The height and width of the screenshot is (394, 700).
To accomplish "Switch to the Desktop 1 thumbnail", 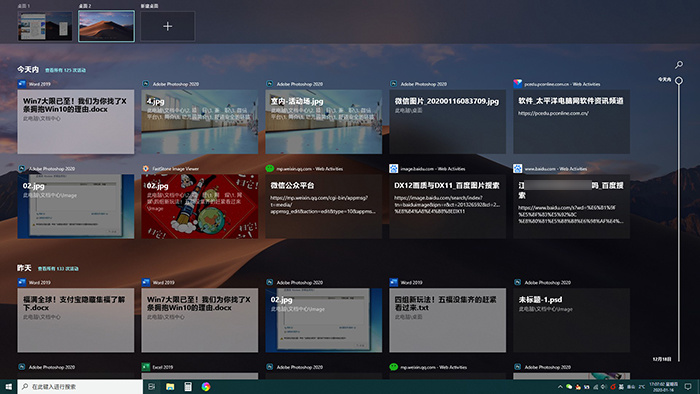I will [x=45, y=26].
